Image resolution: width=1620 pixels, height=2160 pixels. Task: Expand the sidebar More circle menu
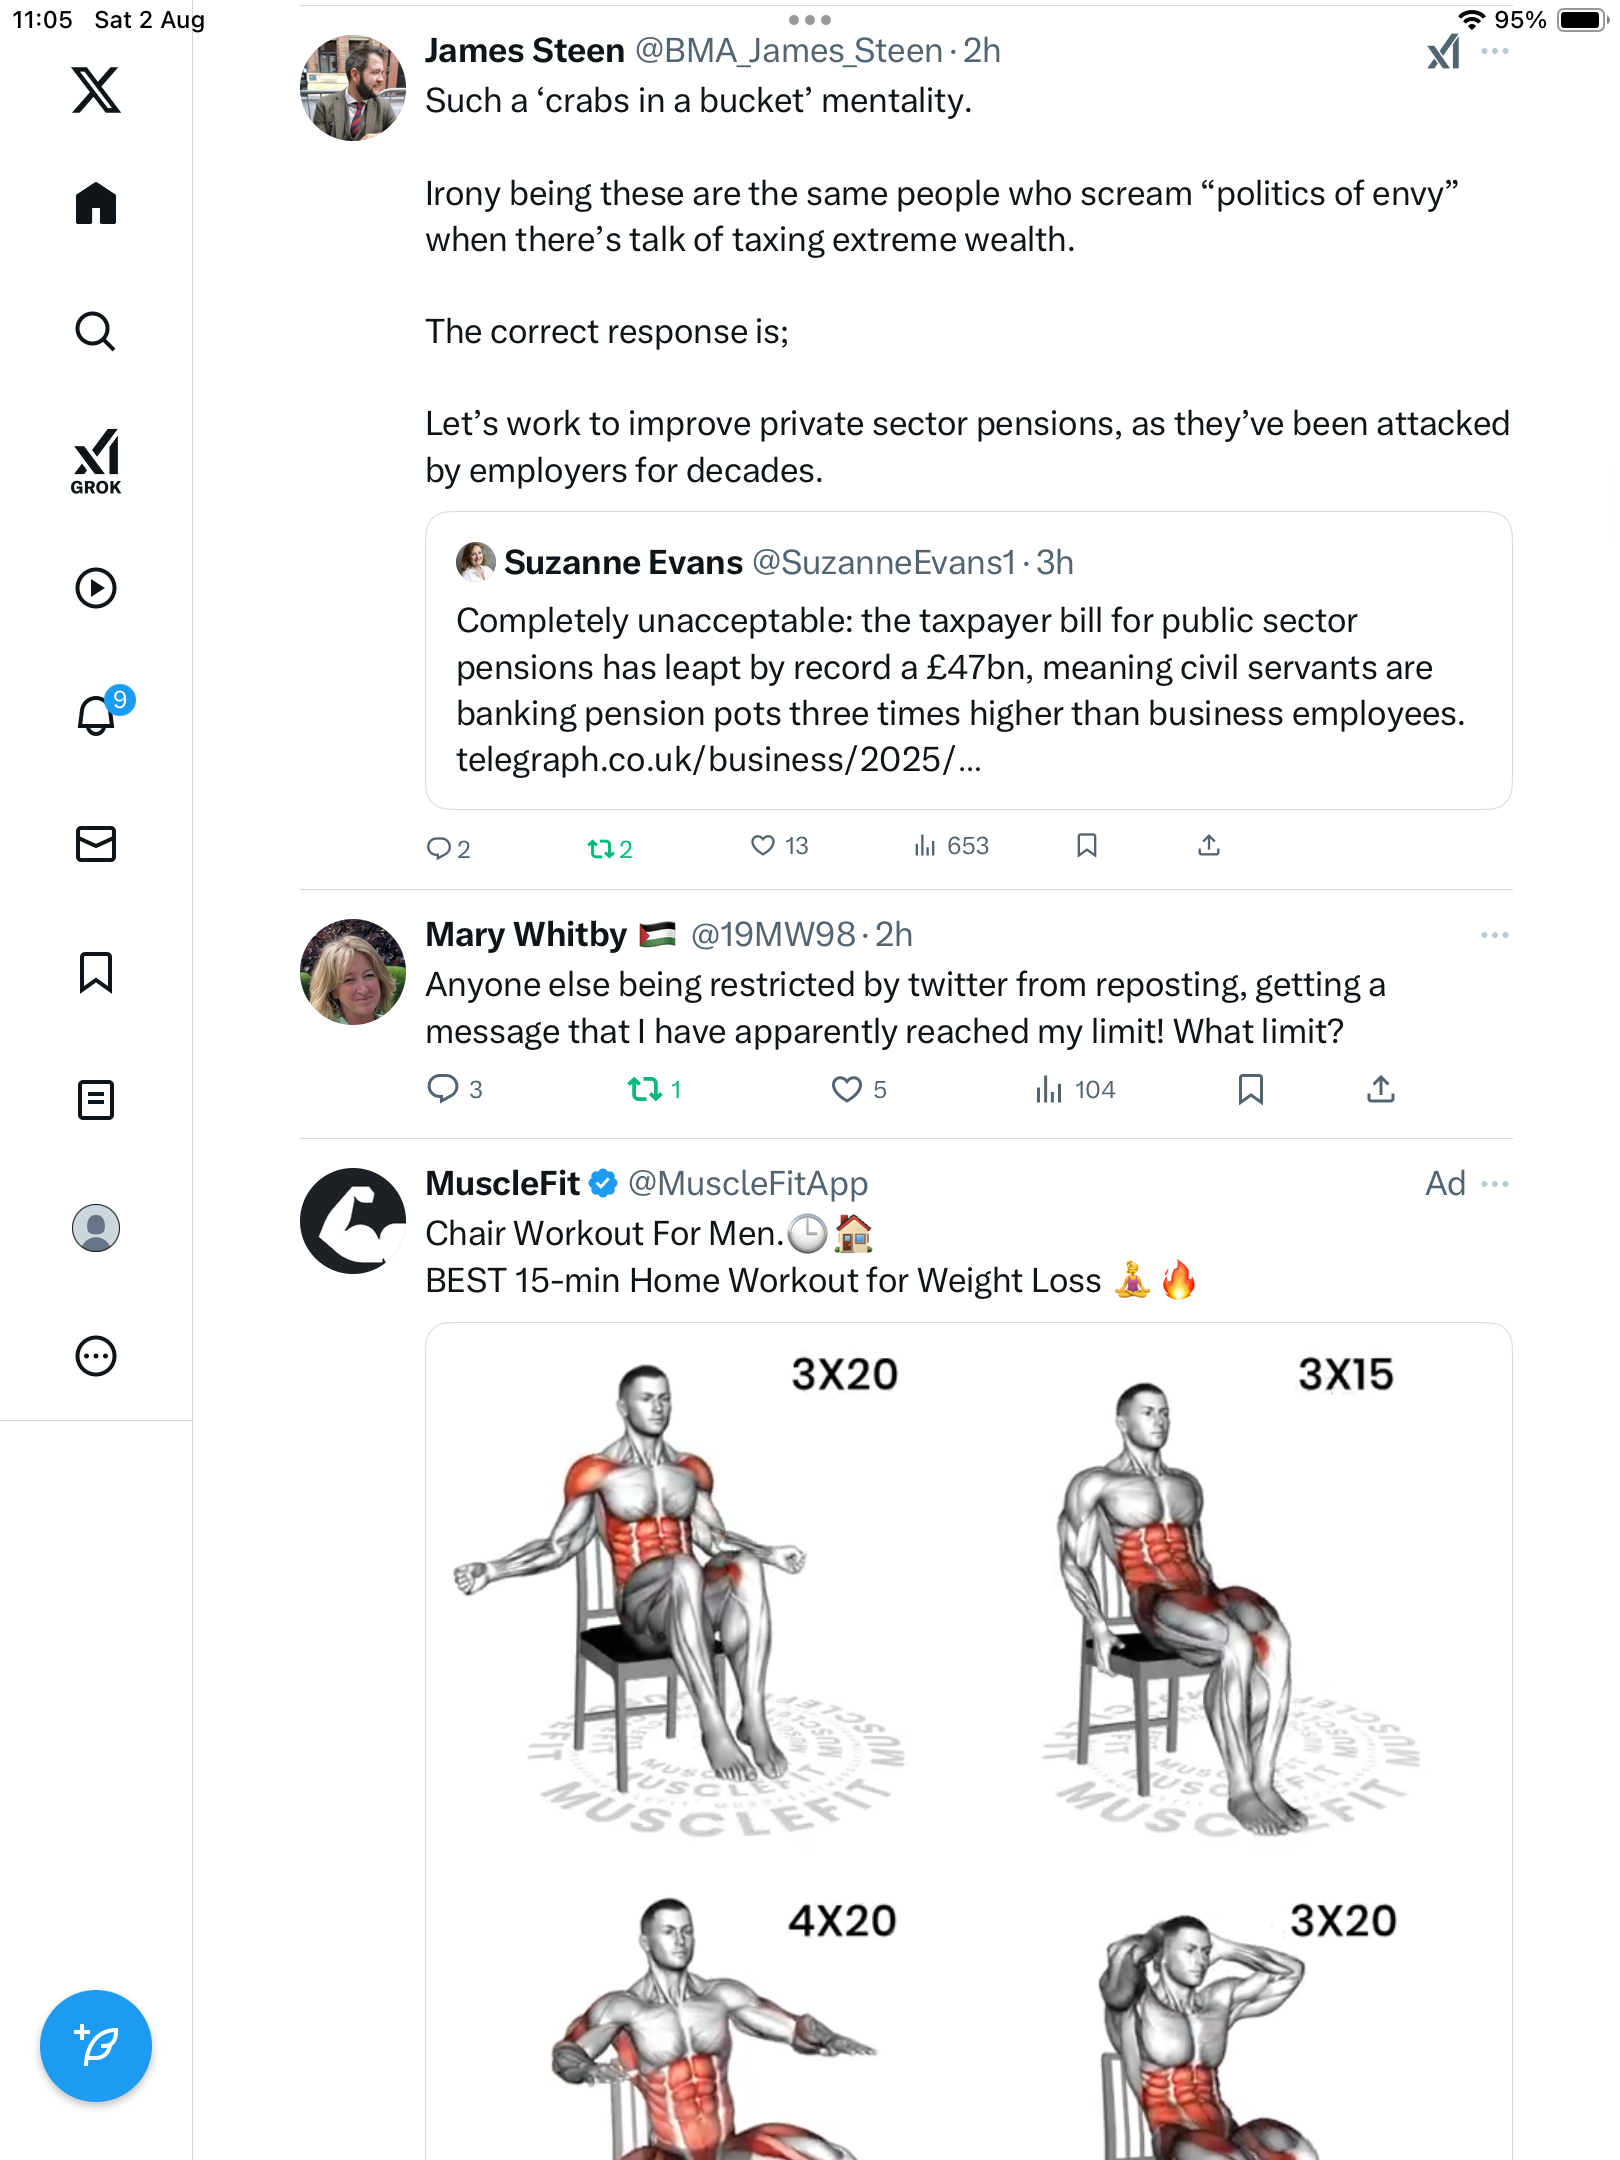coord(96,1356)
